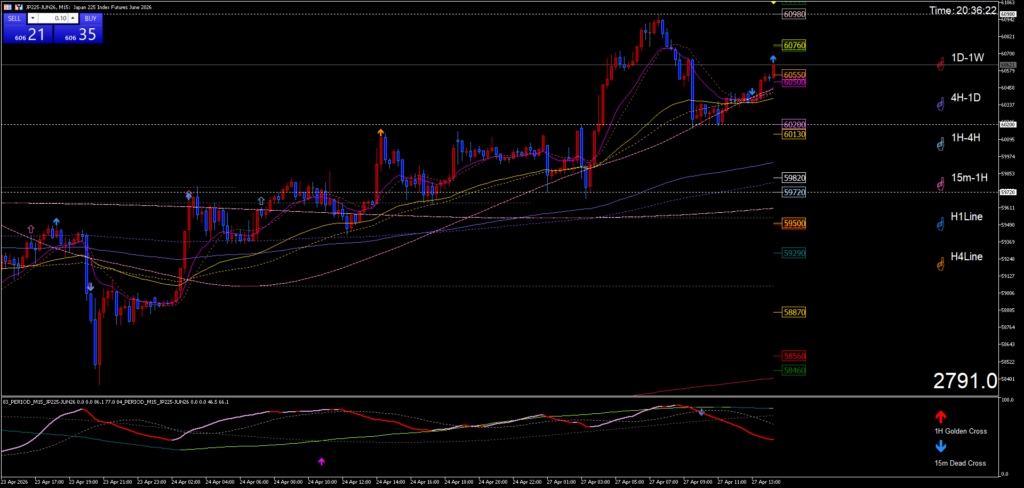Image resolution: width=1024 pixels, height=488 pixels.
Task: Click the pink hand icon beside 15m-1H
Action: click(940, 184)
